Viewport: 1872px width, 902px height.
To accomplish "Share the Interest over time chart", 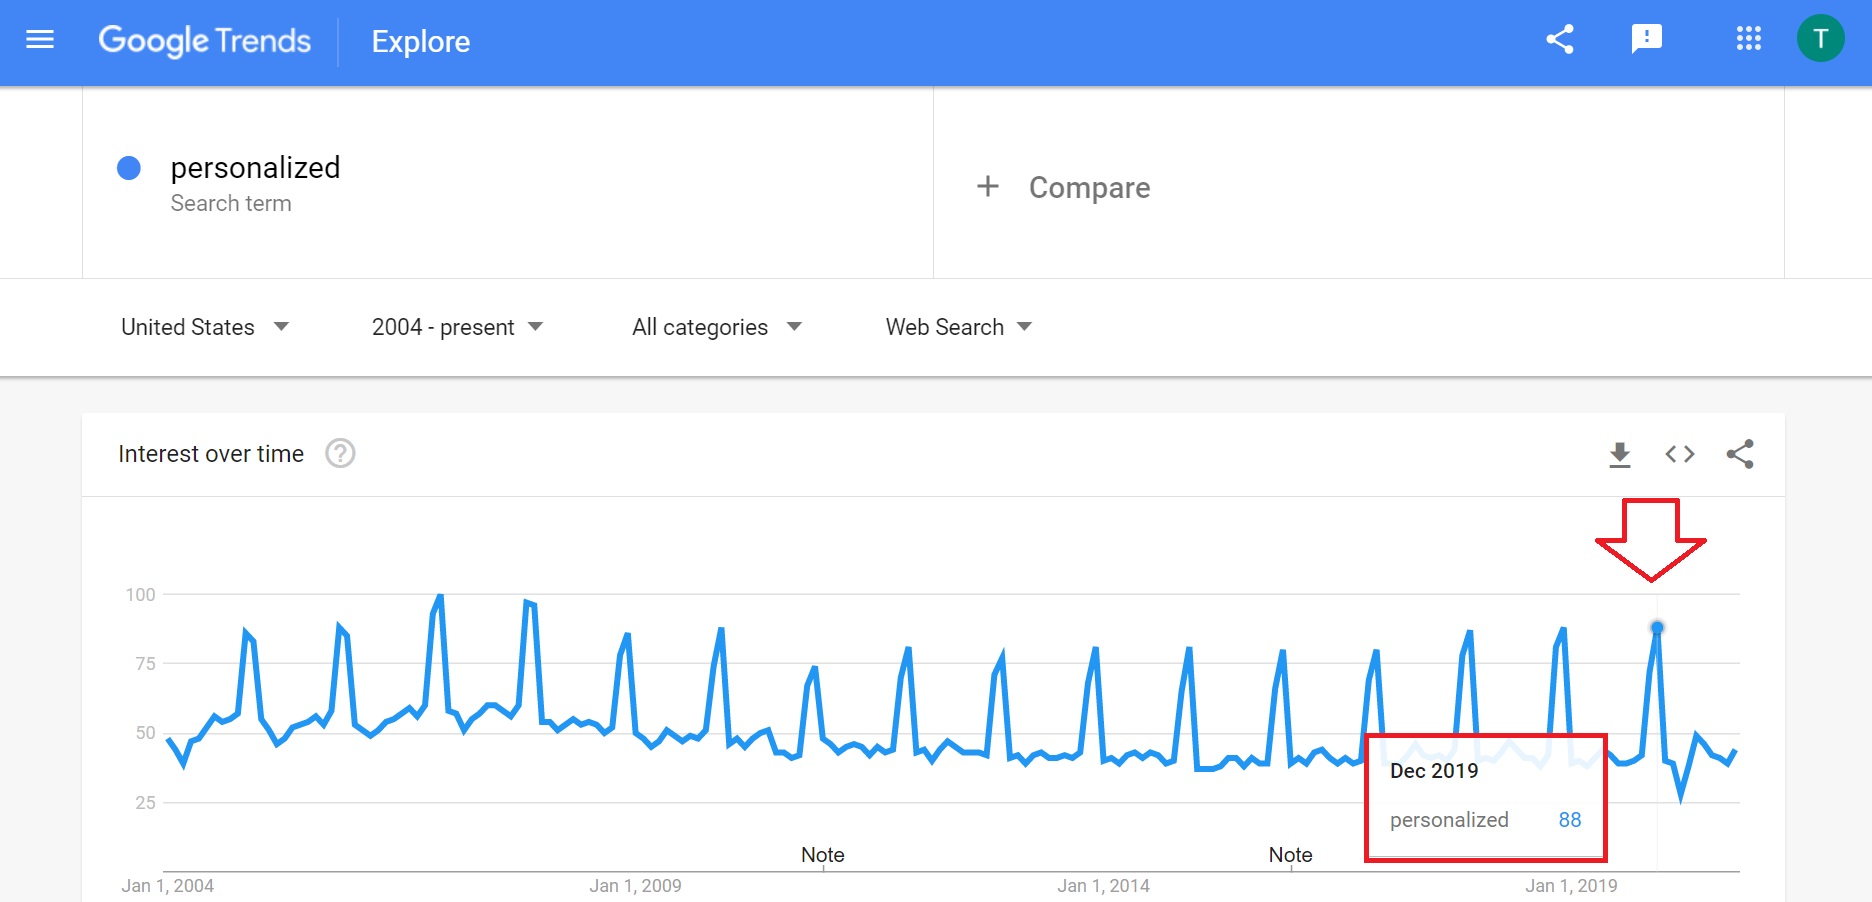I will [1740, 455].
